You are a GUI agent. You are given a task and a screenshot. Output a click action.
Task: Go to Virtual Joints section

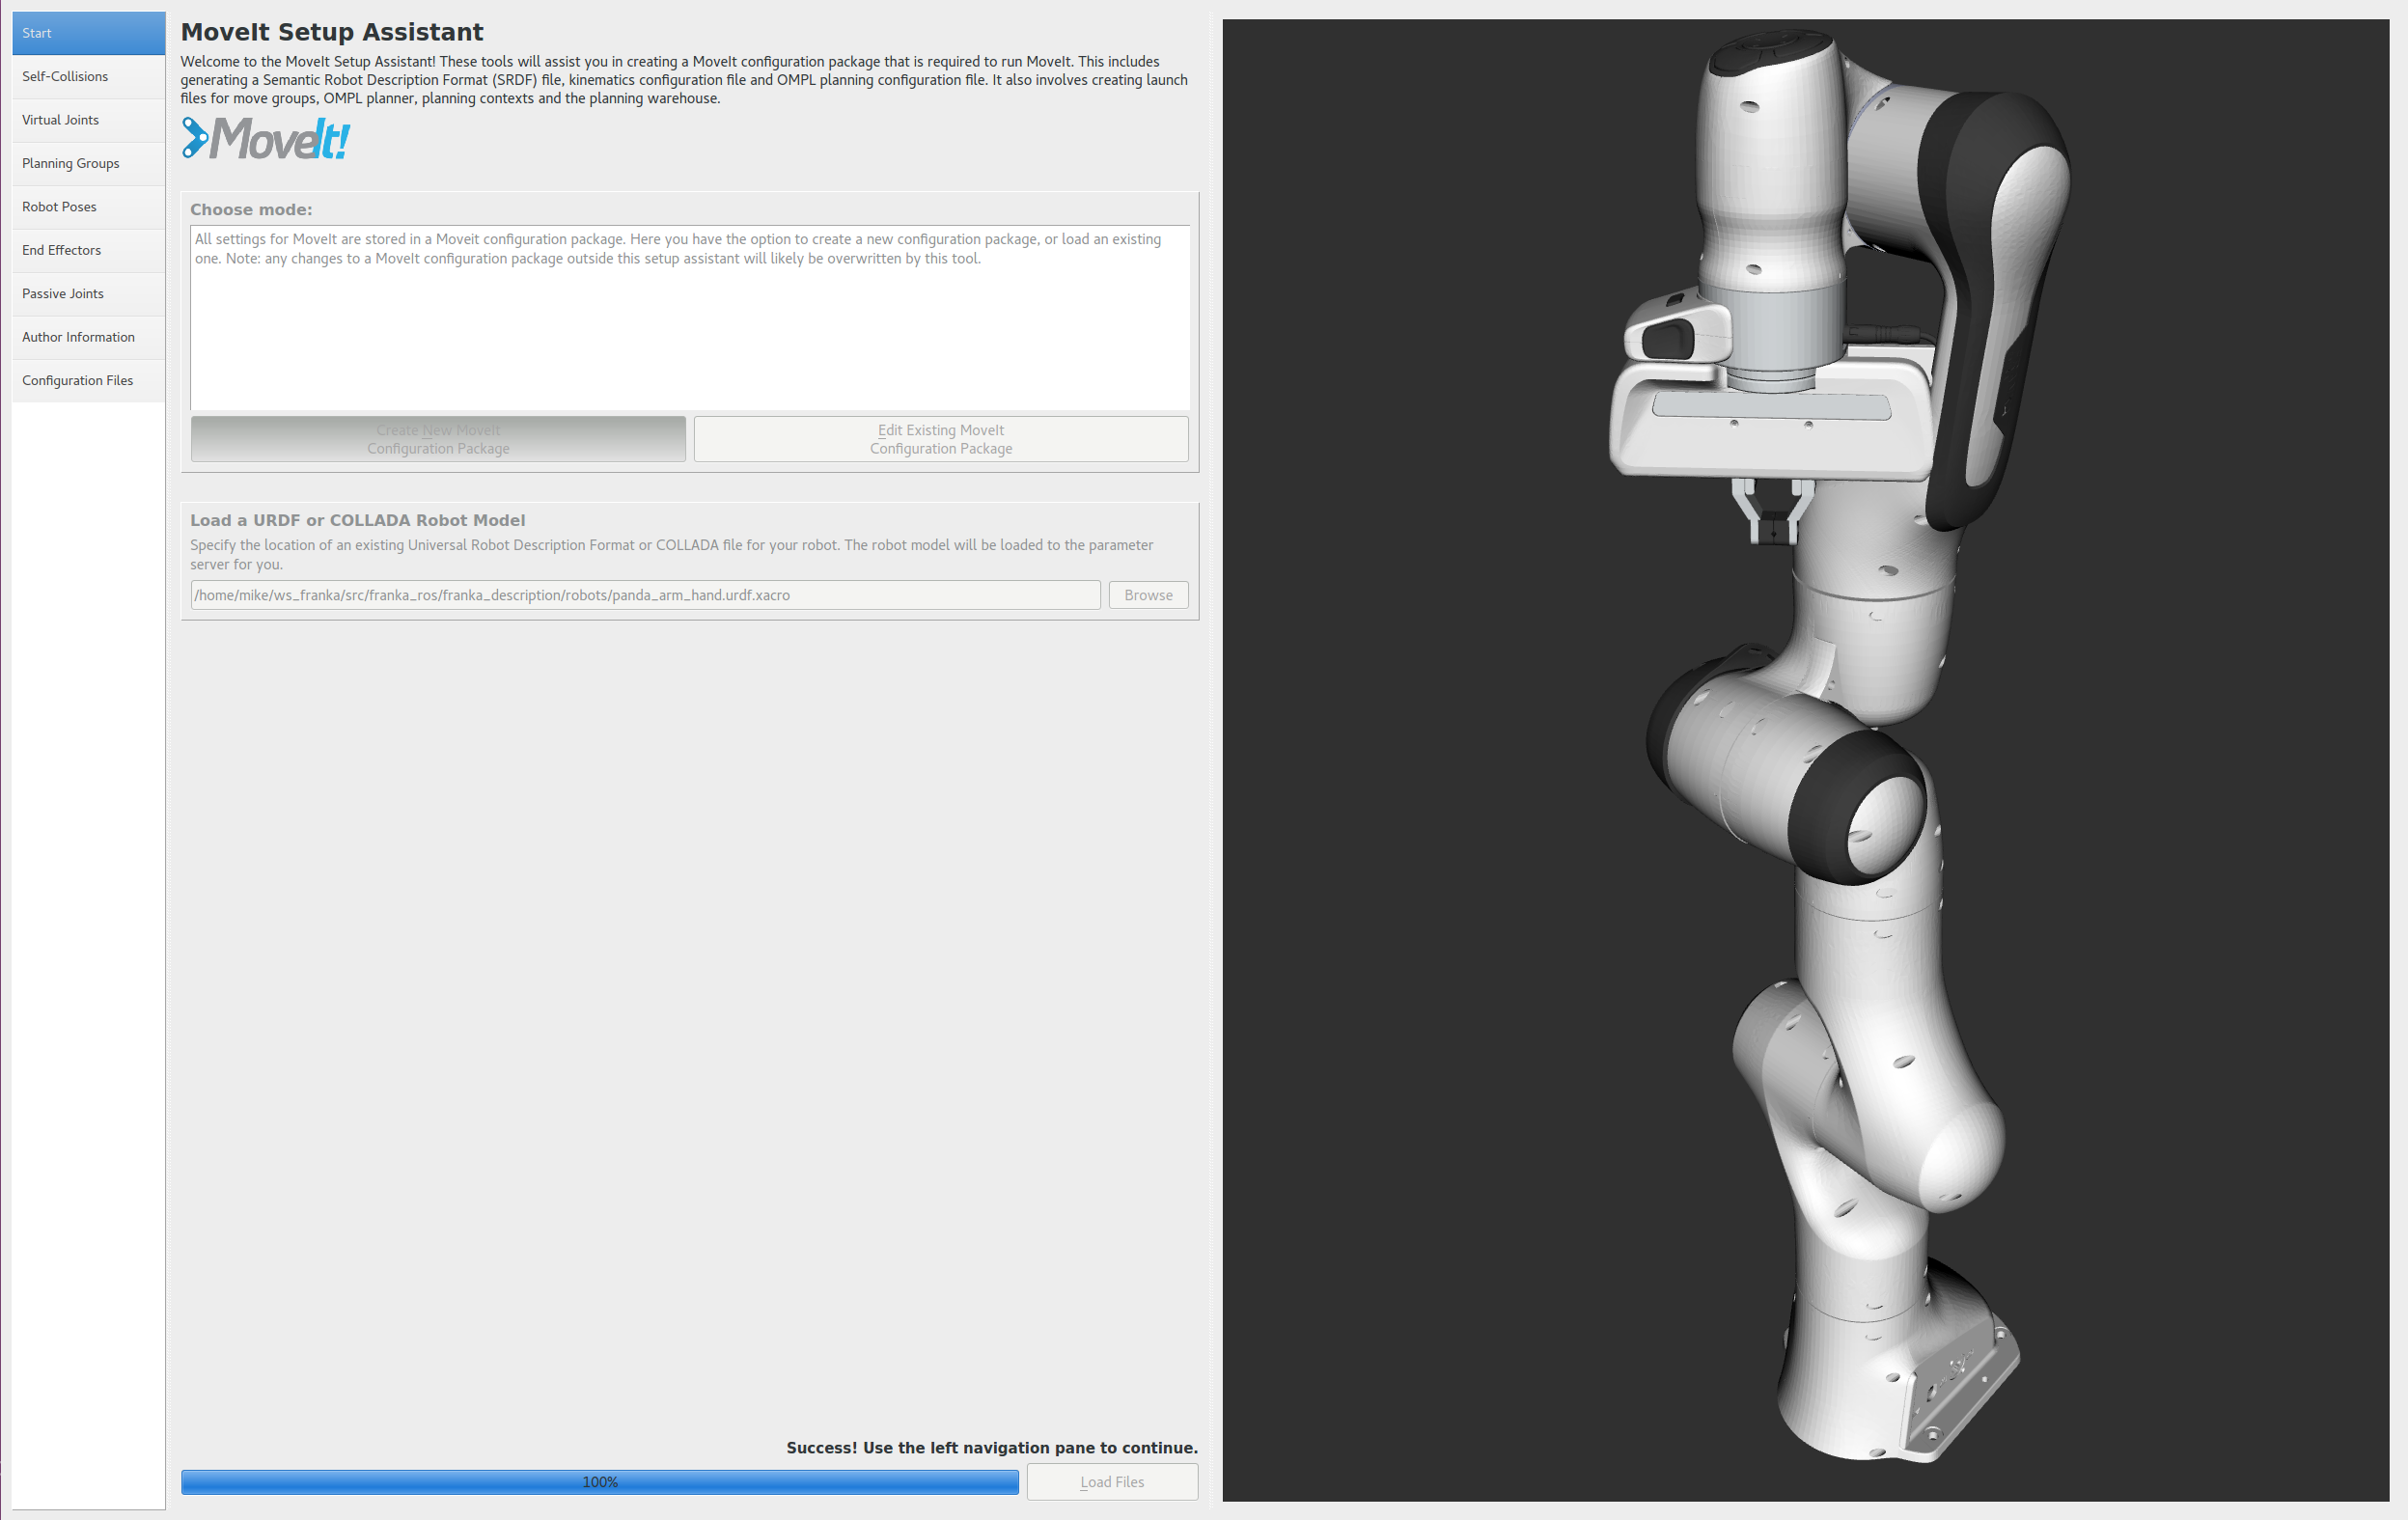coord(88,120)
